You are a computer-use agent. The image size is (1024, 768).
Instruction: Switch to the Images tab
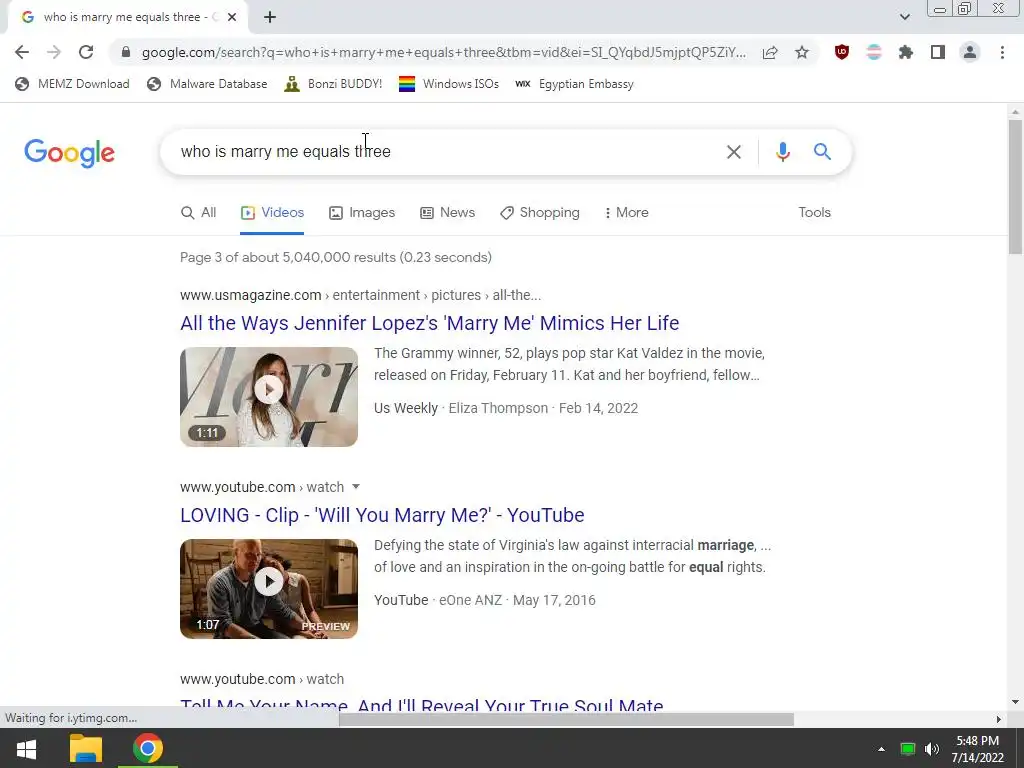tap(362, 213)
